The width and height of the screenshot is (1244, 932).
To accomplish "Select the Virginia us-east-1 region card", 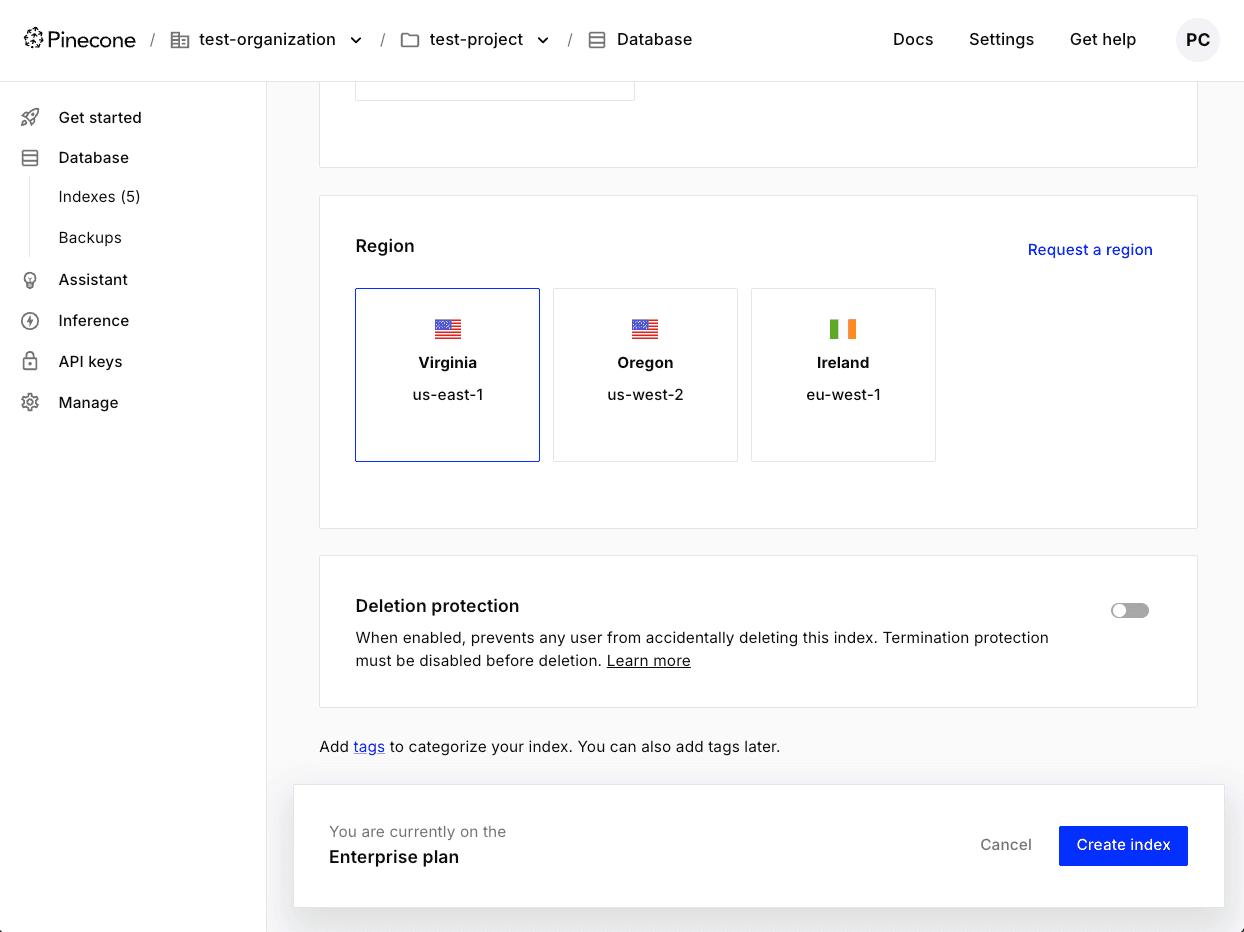I will [x=447, y=375].
